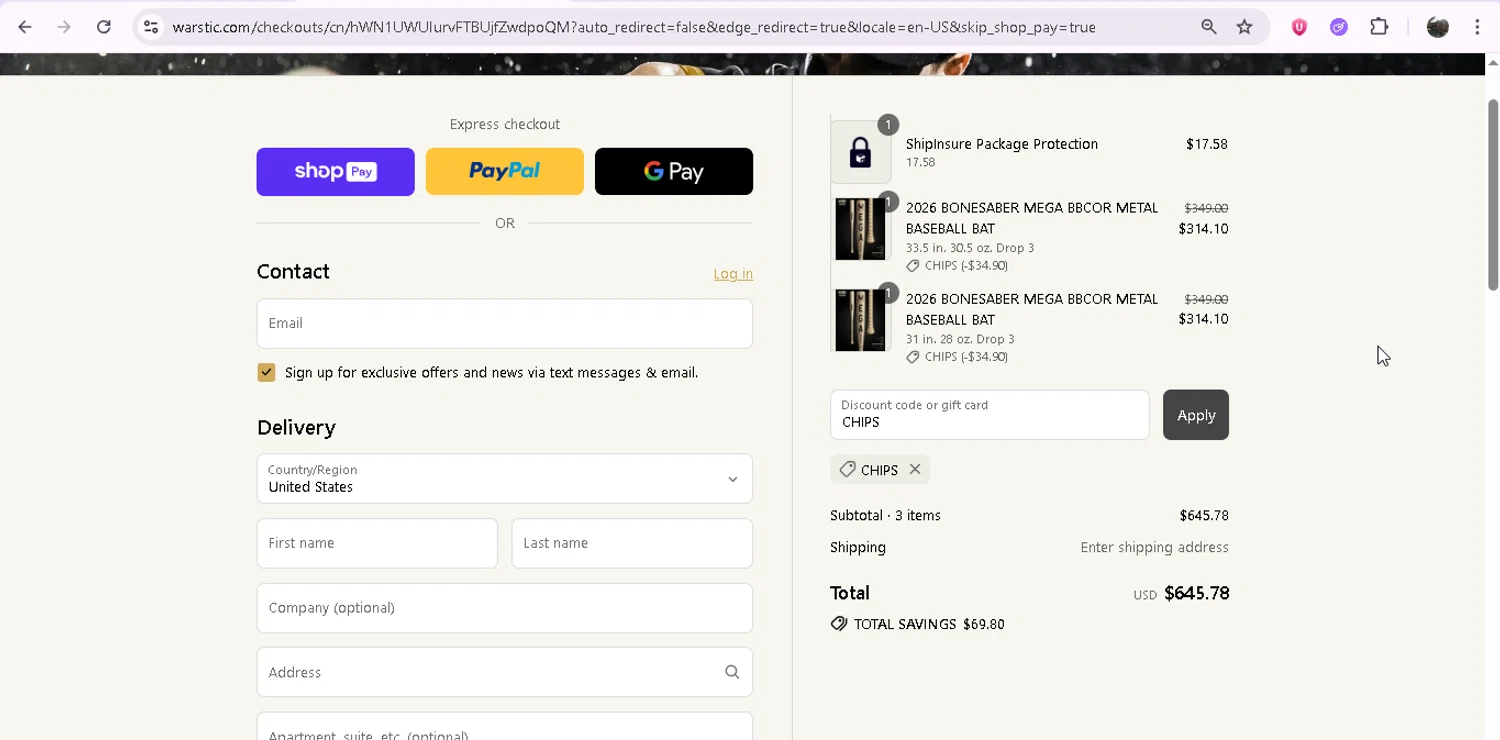Click the First name field
Viewport: 1500px width, 740px height.
377,543
